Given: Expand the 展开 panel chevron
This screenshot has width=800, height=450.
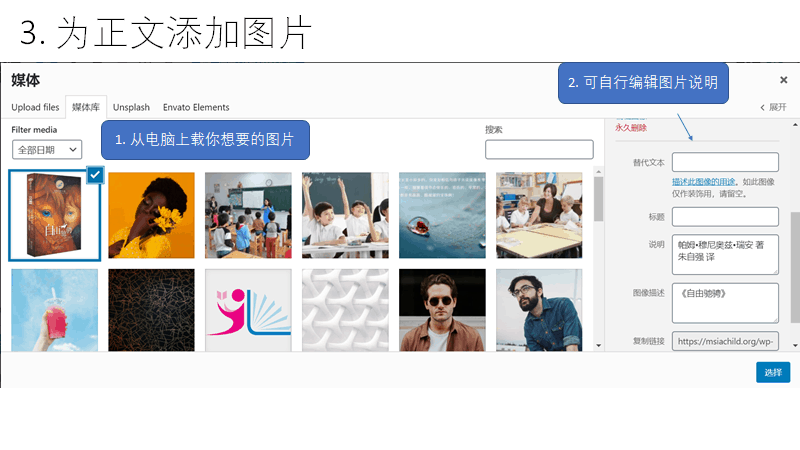Looking at the screenshot, I should (774, 107).
